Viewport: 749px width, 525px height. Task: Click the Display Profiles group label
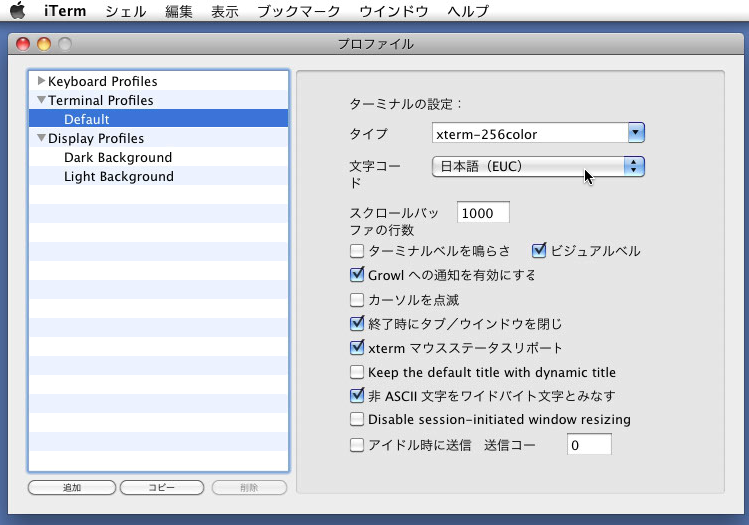(96, 139)
